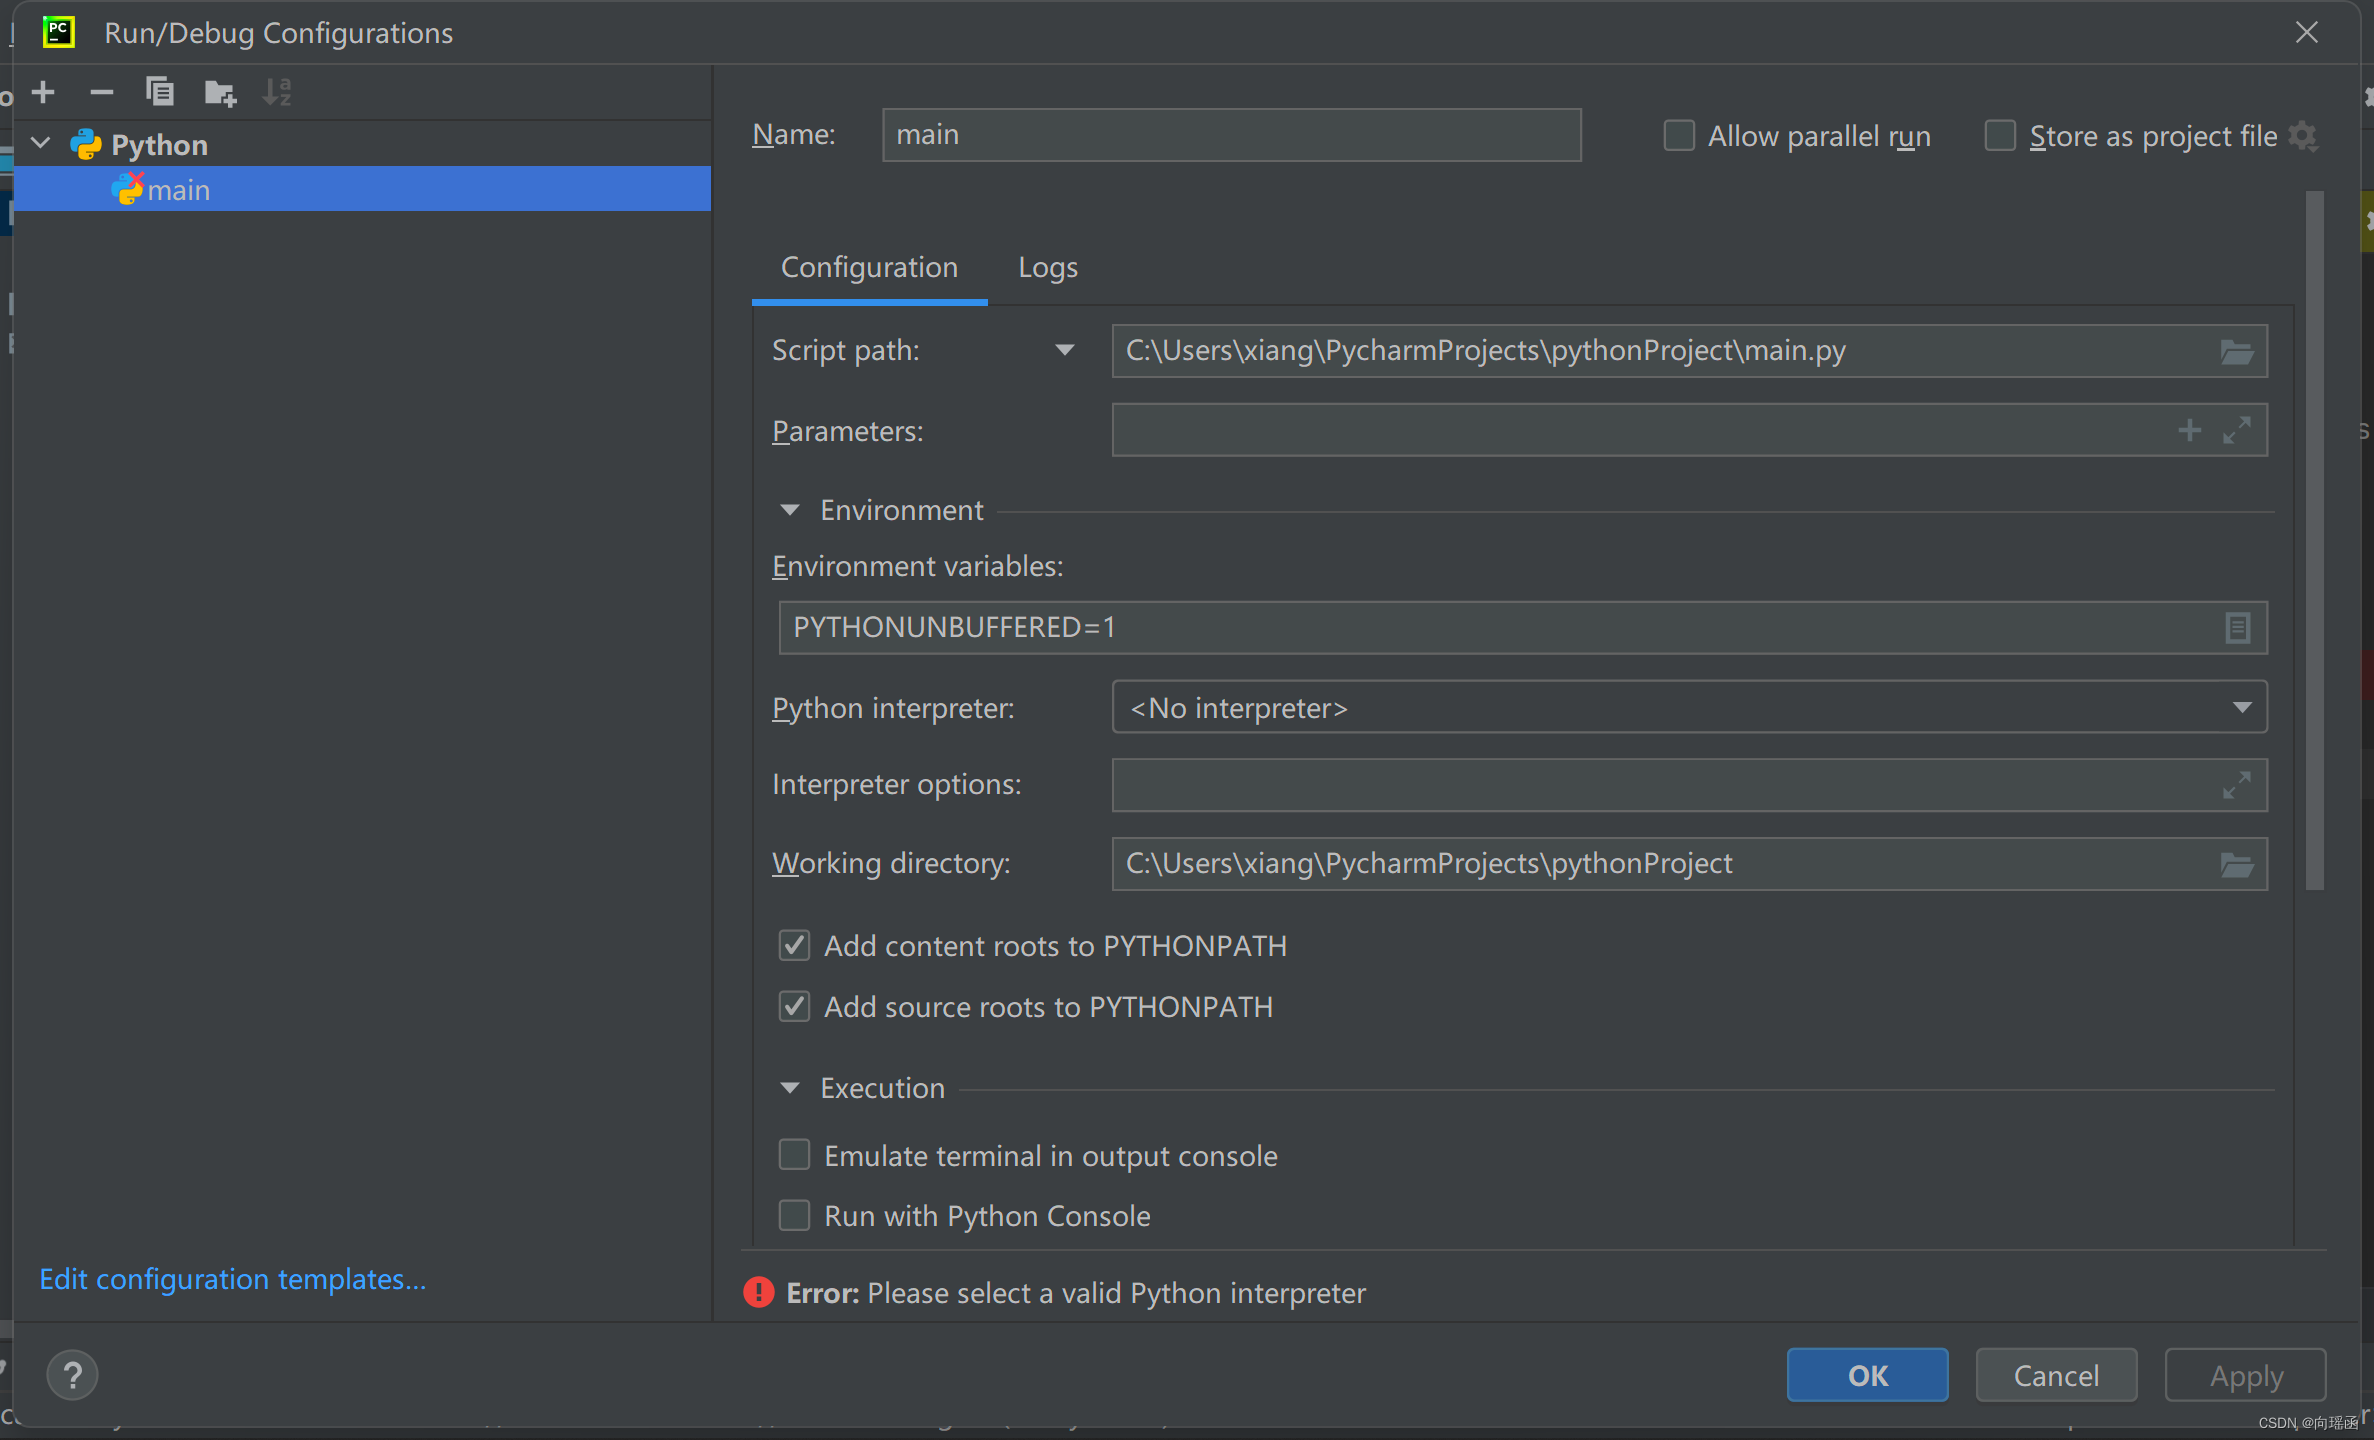Screen dimensions: 2374x1440
Task: Edit environment variables list
Action: pyautogui.click(x=2237, y=627)
